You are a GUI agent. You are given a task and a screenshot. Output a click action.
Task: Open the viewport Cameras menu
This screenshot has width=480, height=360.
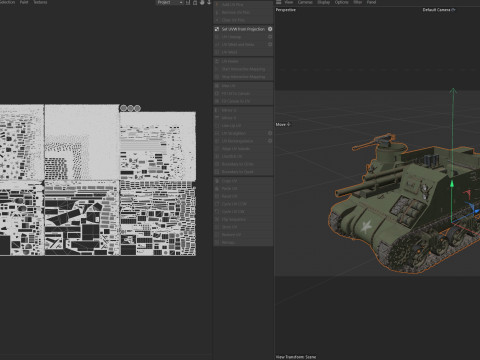pos(305,2)
